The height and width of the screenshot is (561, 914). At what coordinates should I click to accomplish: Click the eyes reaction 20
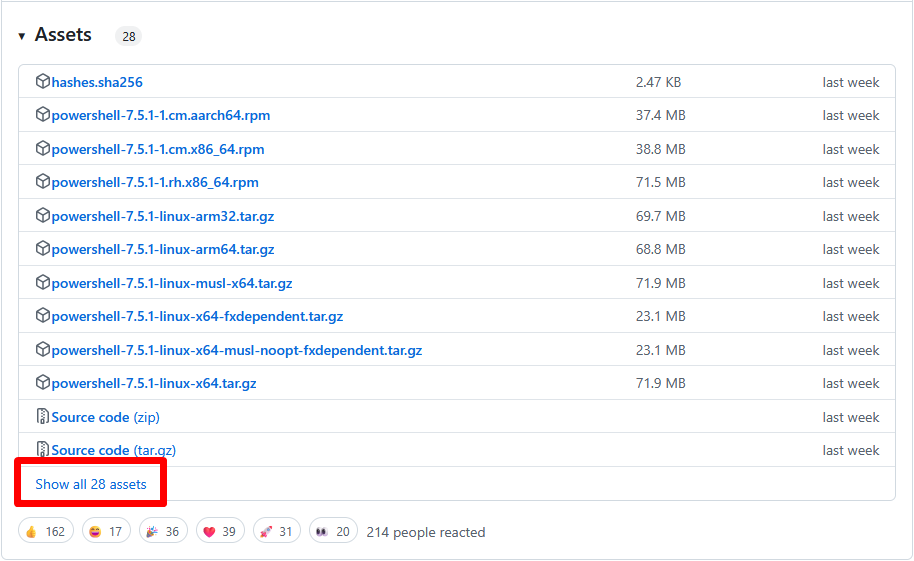coord(333,531)
